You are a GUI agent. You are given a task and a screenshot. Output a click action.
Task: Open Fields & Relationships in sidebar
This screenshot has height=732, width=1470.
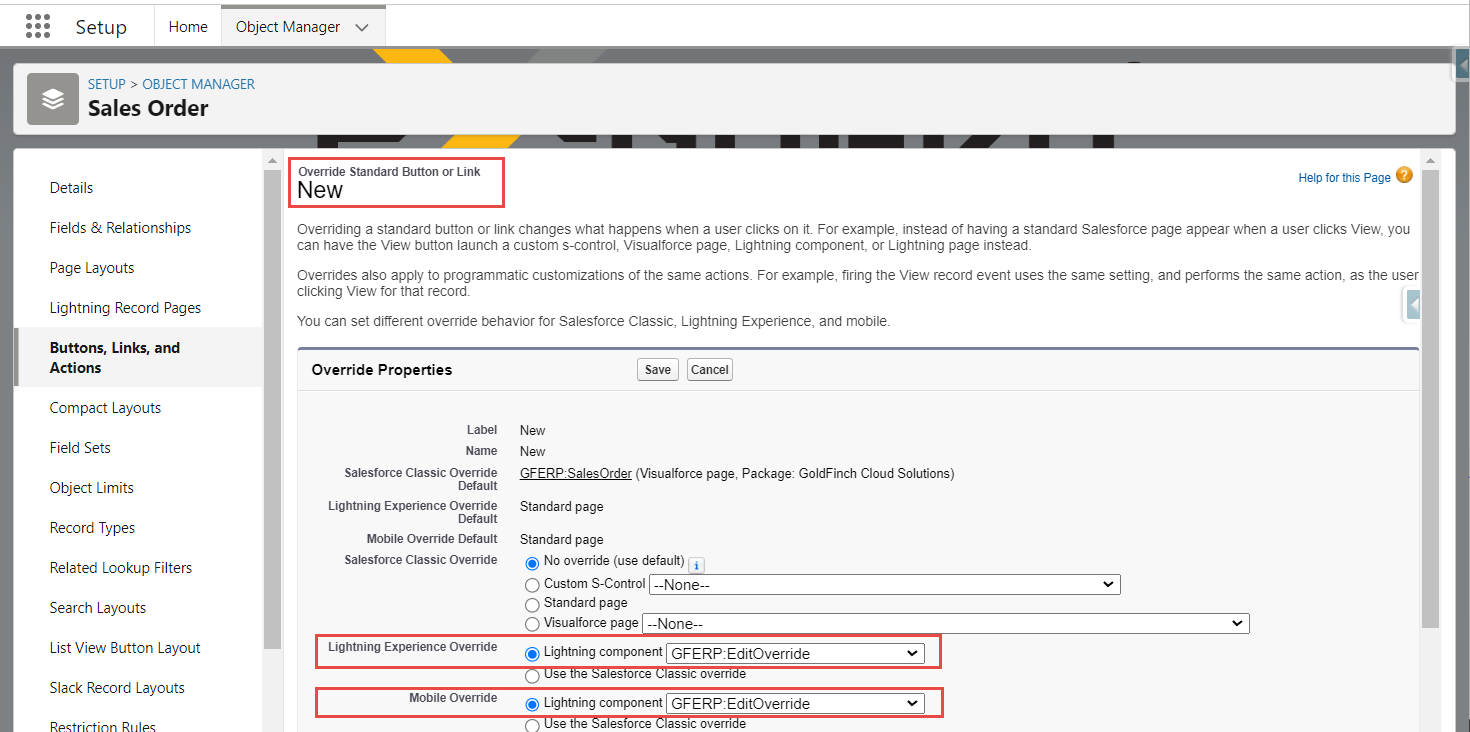click(120, 228)
